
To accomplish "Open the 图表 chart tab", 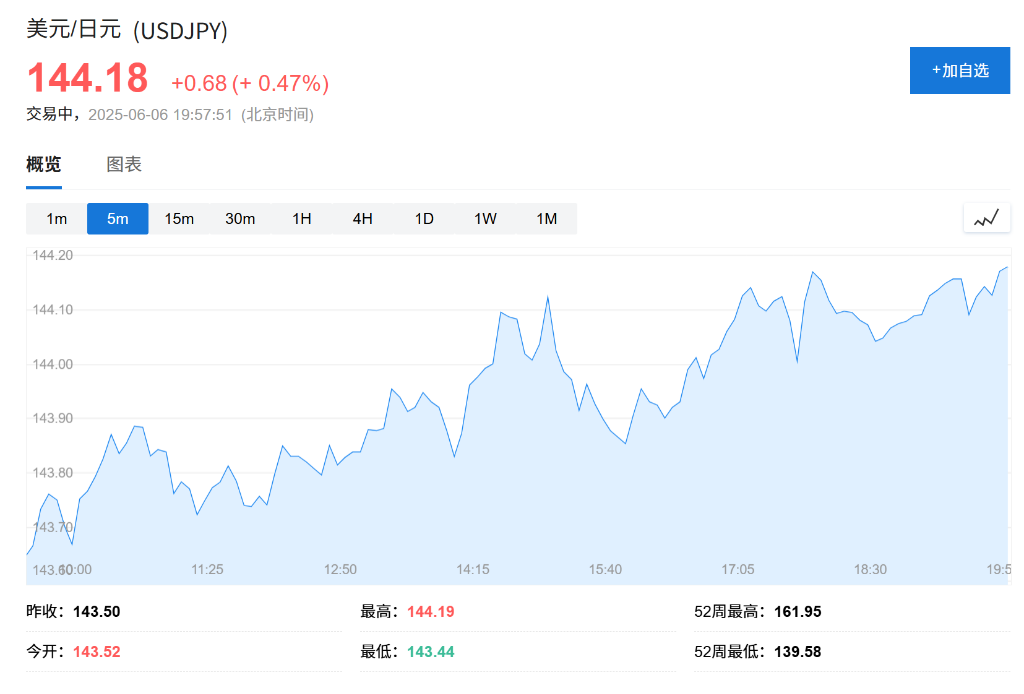I will 124,165.
